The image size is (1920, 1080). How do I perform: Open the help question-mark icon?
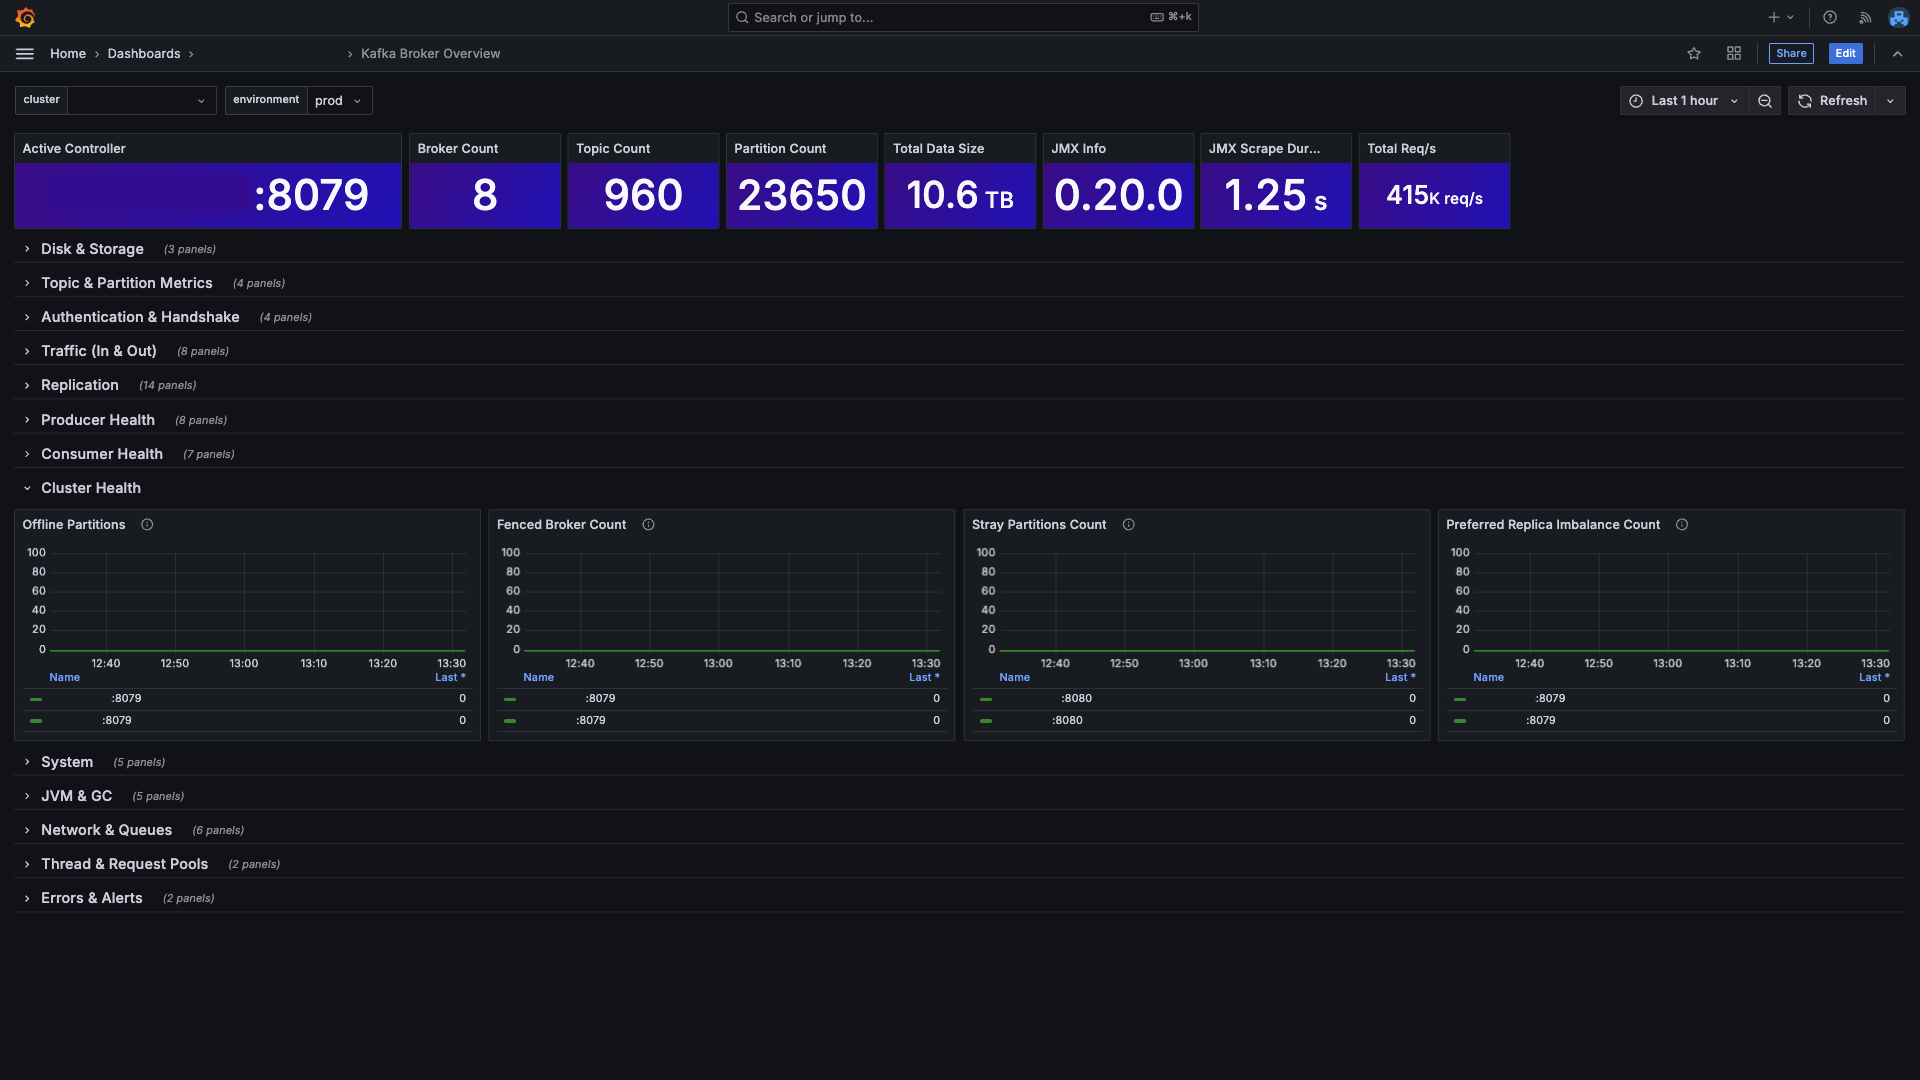1830,17
